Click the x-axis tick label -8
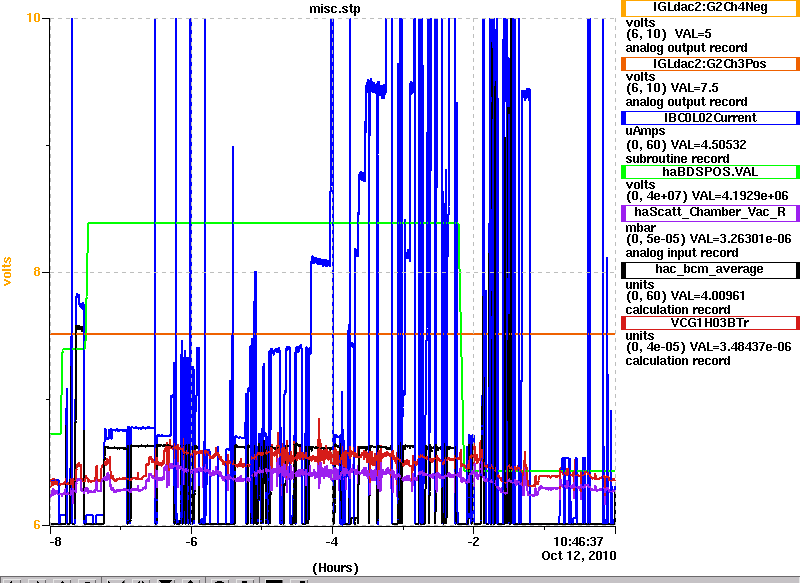800x583 pixels. point(55,542)
